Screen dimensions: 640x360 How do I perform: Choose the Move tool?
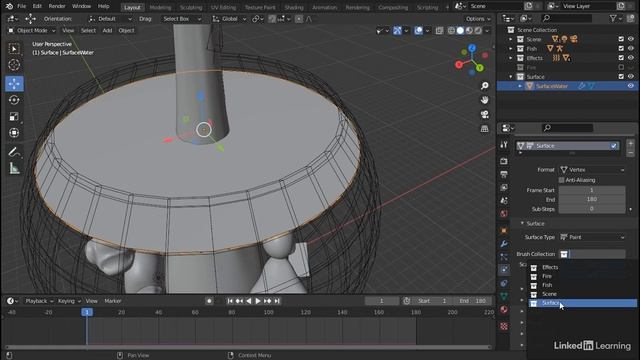14,84
